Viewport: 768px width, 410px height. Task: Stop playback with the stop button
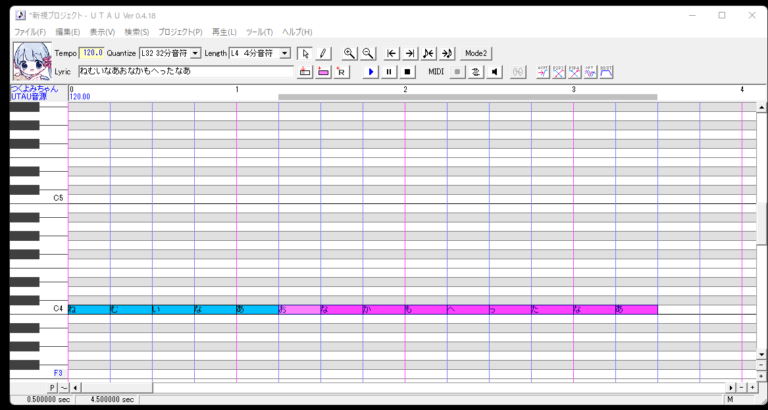(x=408, y=72)
